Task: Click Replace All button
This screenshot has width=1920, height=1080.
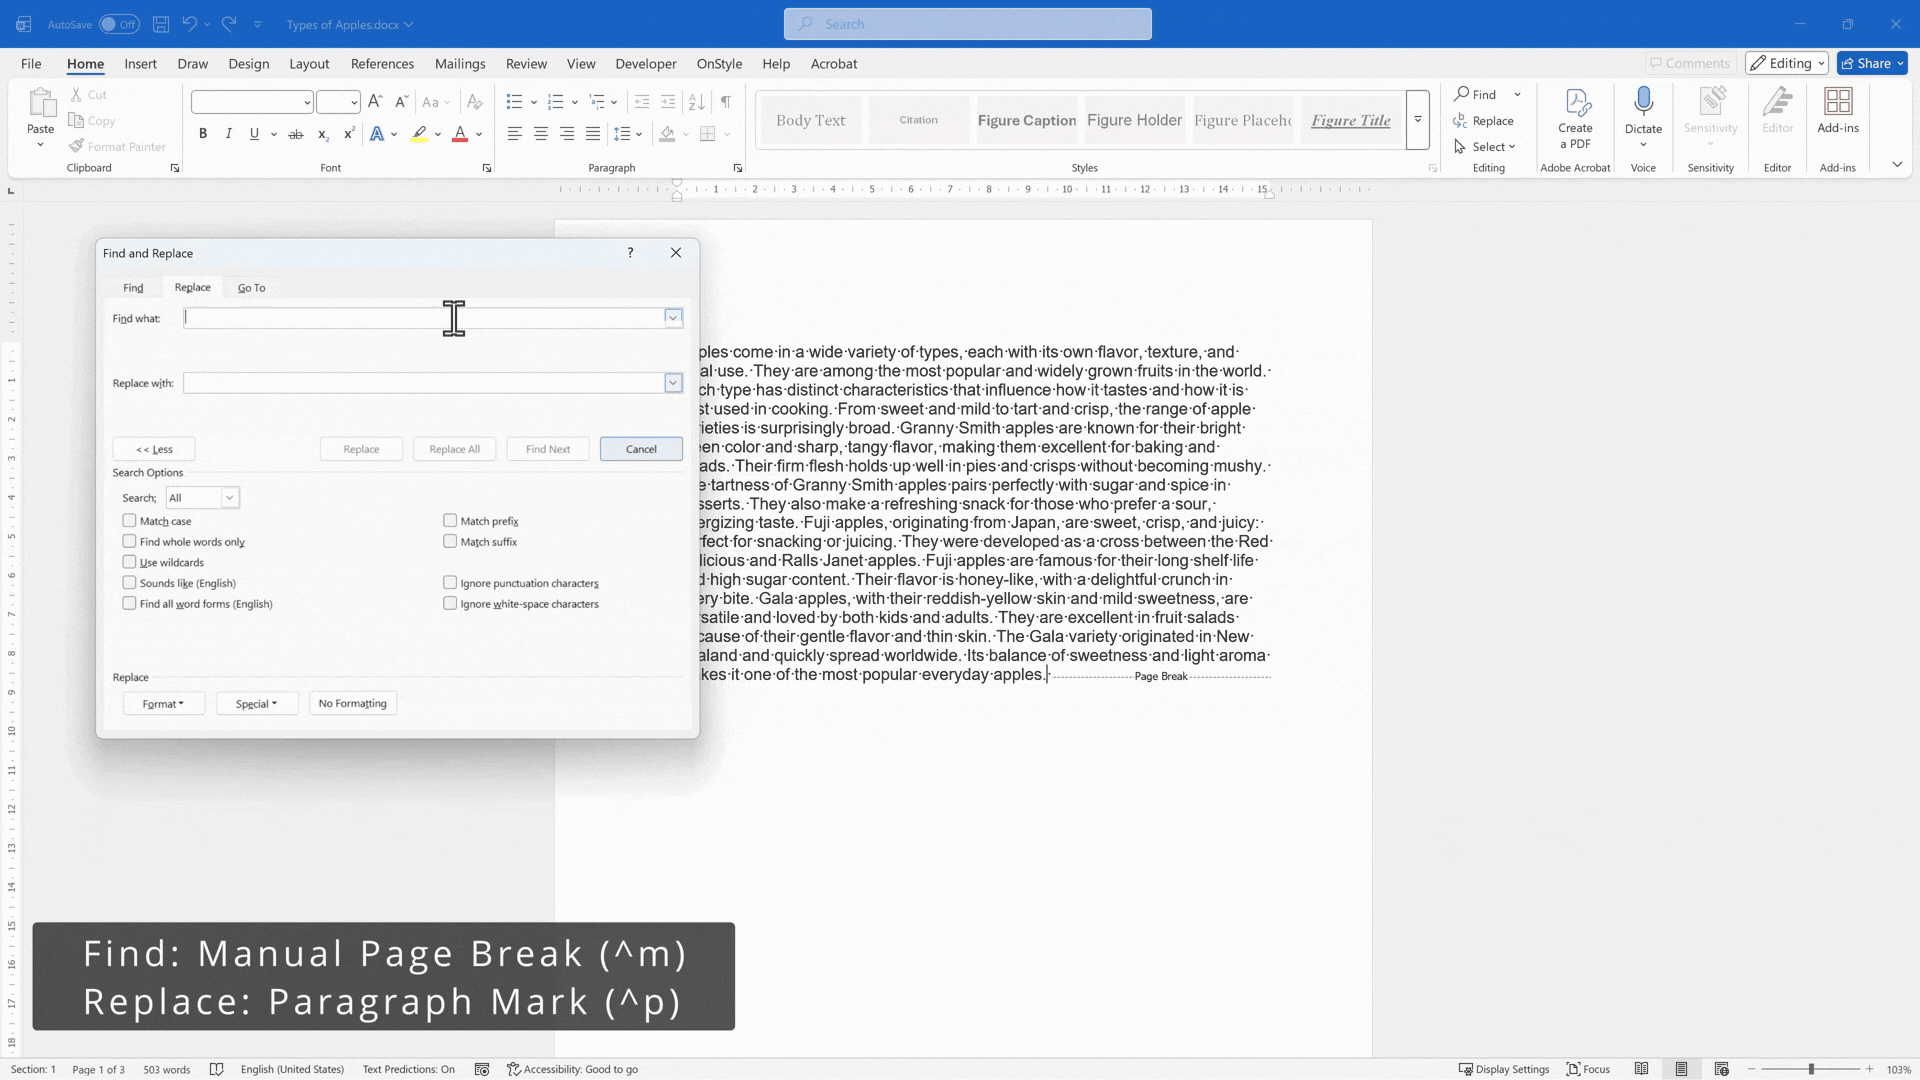Action: tap(455, 449)
